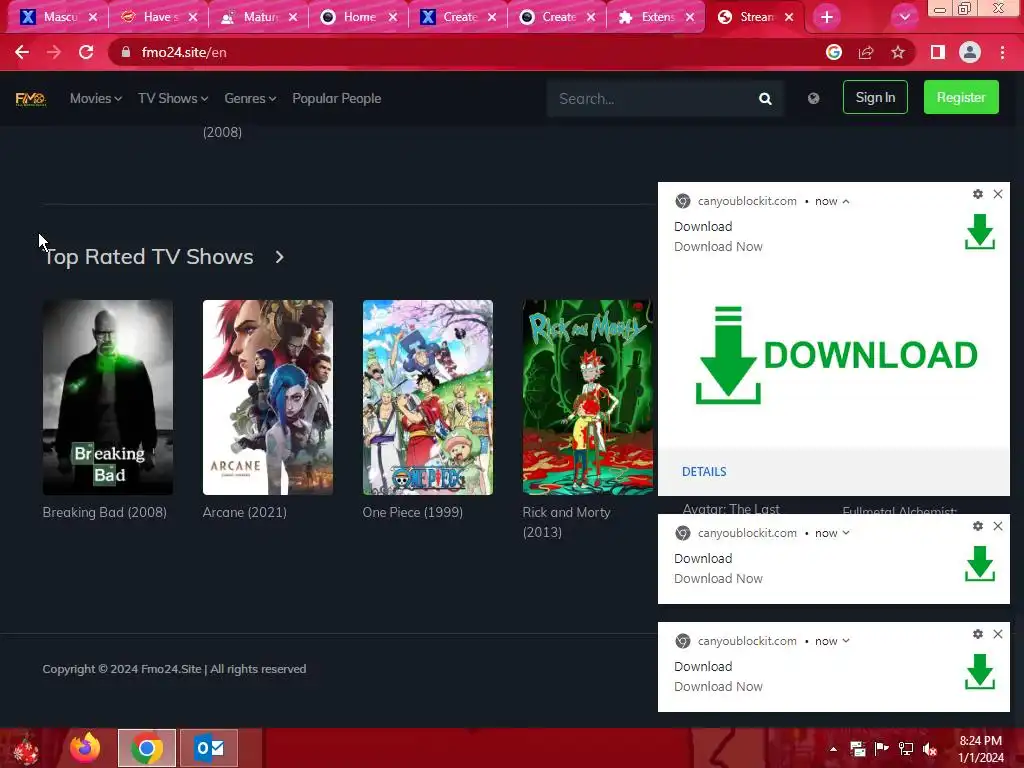Screen dimensions: 1024x768
Task: Click Chrome taskbar icon
Action: [147, 748]
